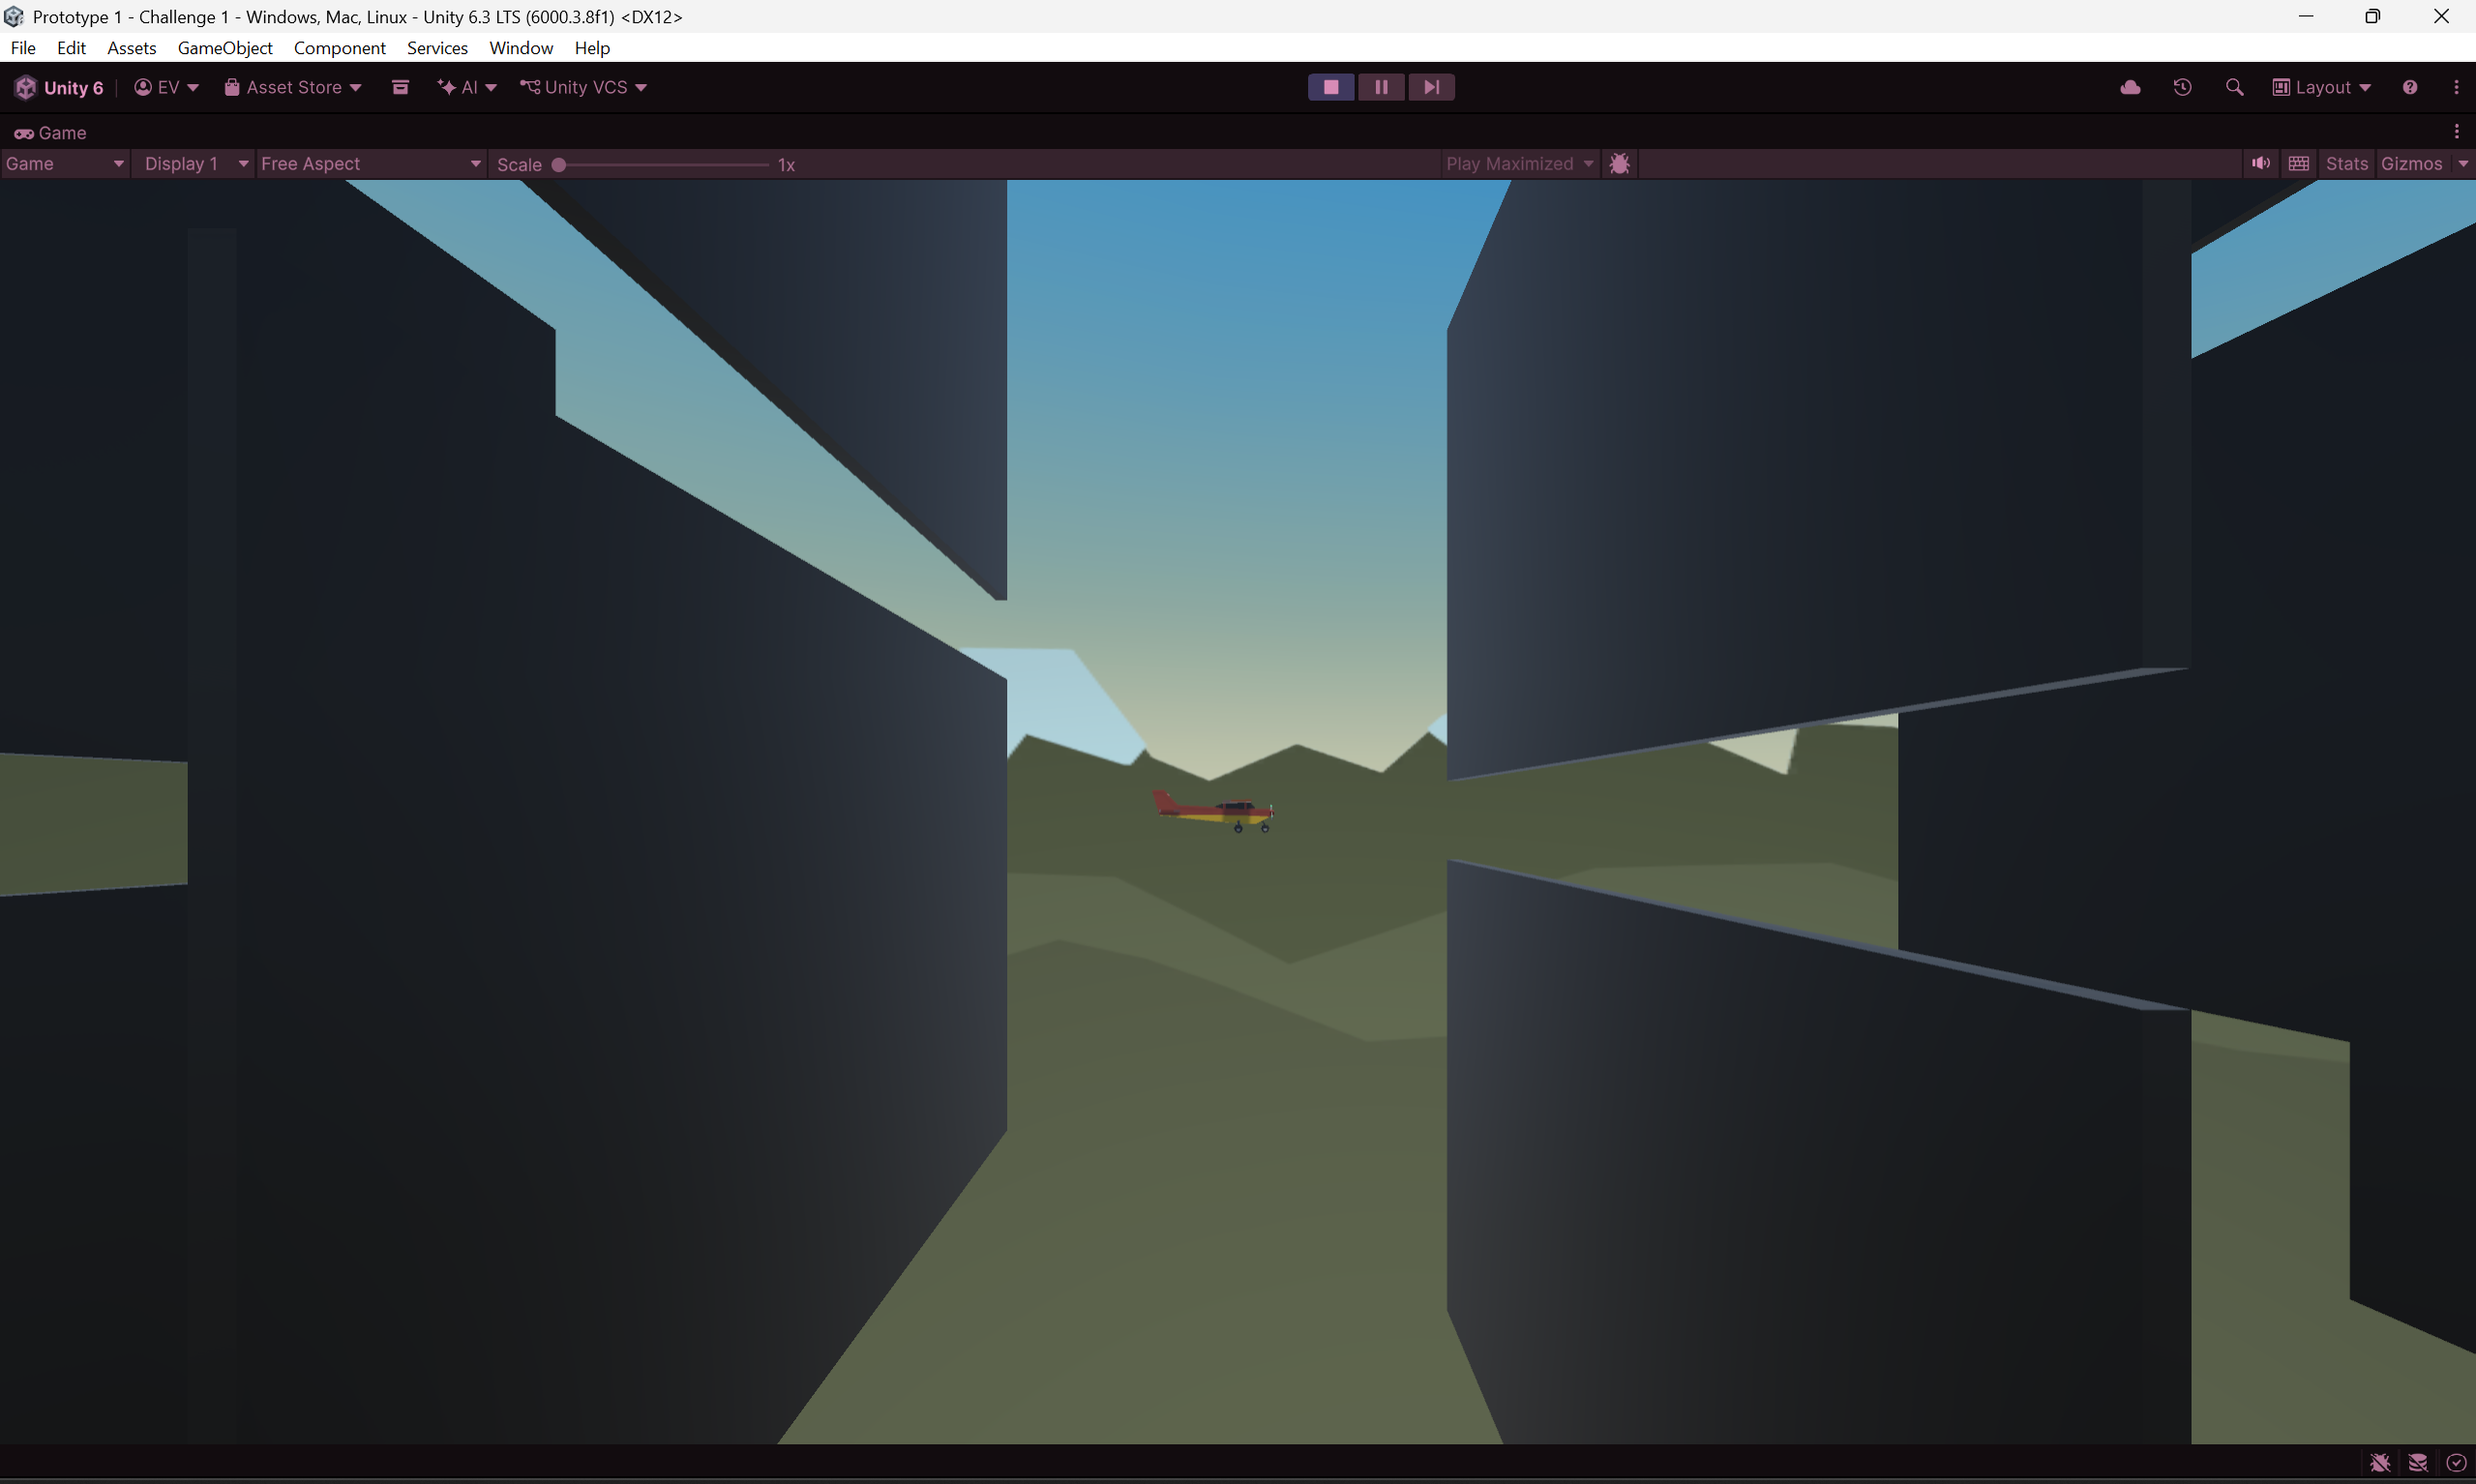Stop play mode with the stop button
The height and width of the screenshot is (1484, 2476).
(x=1330, y=87)
